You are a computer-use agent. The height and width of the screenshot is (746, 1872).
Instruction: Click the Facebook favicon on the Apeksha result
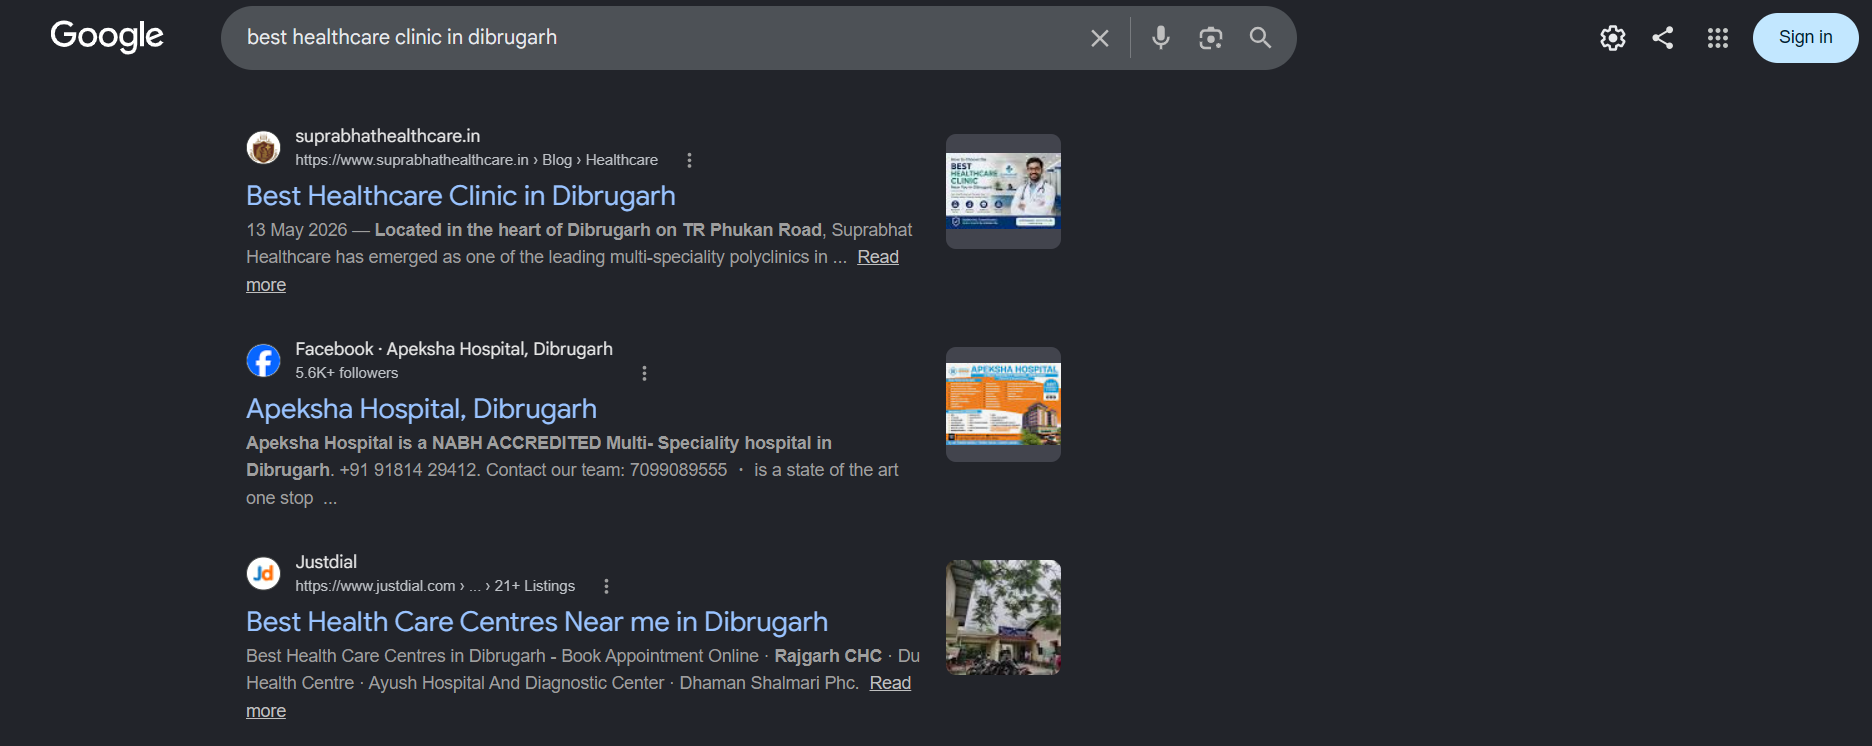point(264,361)
